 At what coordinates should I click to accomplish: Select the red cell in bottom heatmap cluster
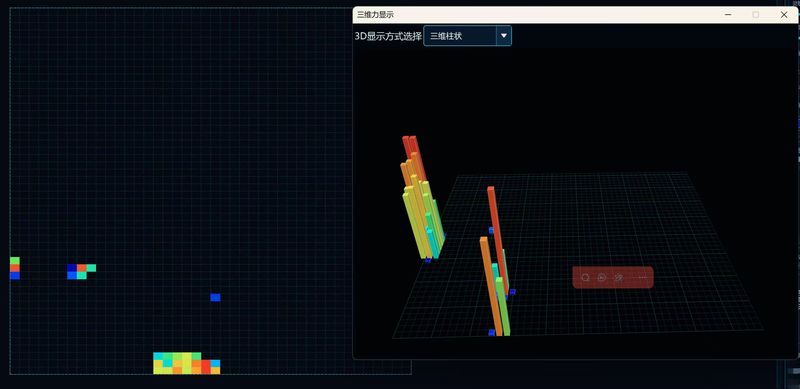point(206,366)
